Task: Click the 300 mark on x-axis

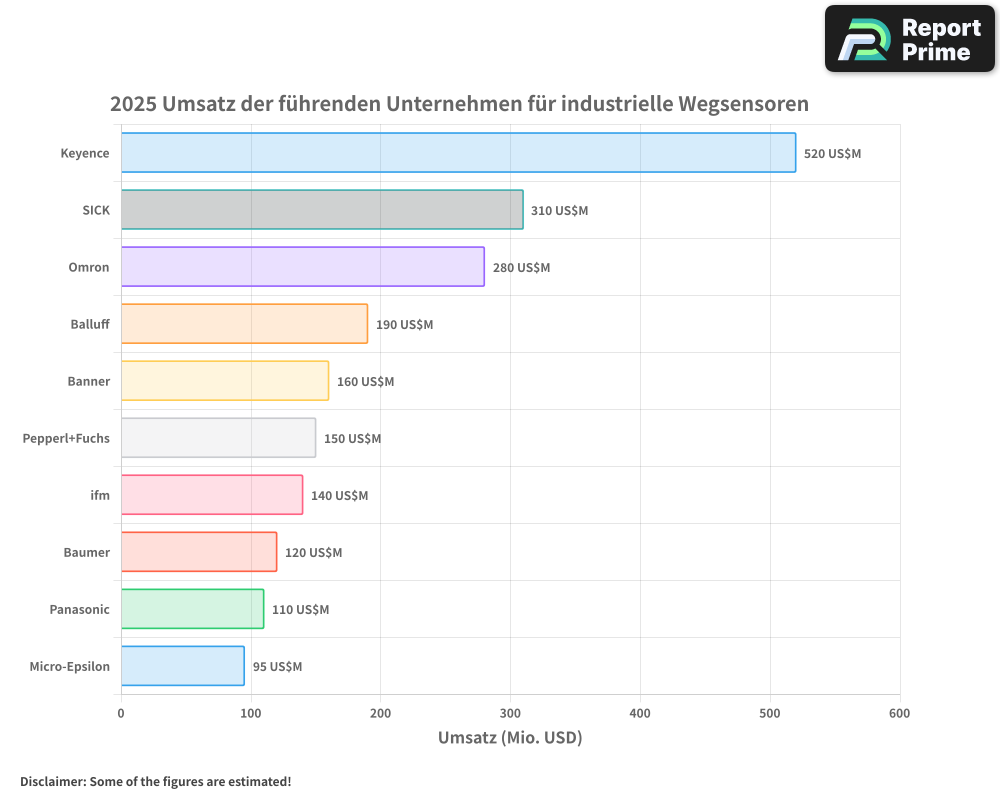Action: point(510,714)
